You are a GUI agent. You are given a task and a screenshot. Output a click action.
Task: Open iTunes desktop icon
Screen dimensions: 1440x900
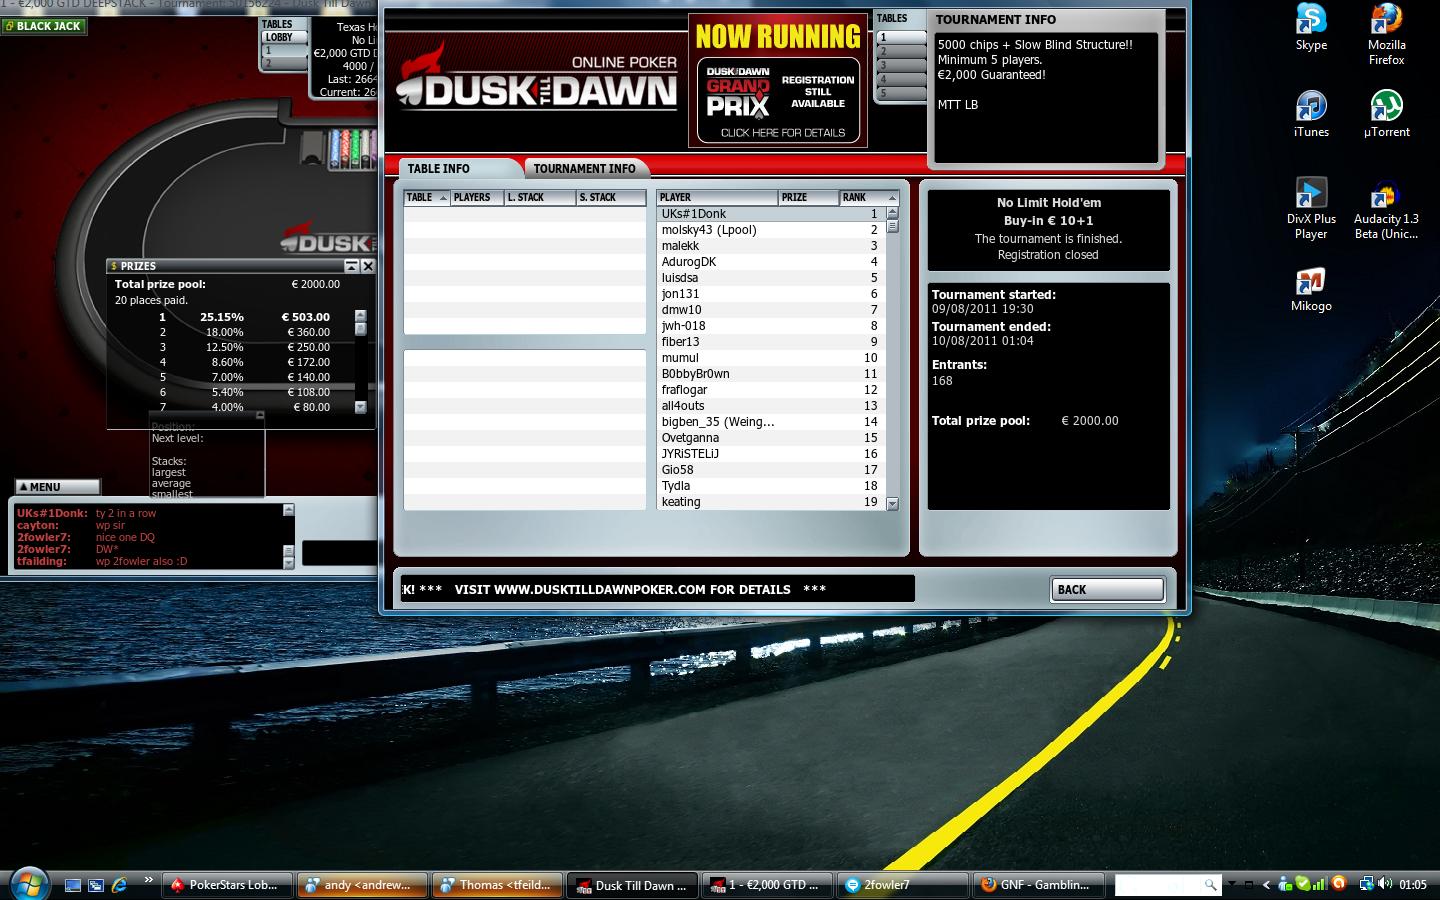pos(1311,113)
